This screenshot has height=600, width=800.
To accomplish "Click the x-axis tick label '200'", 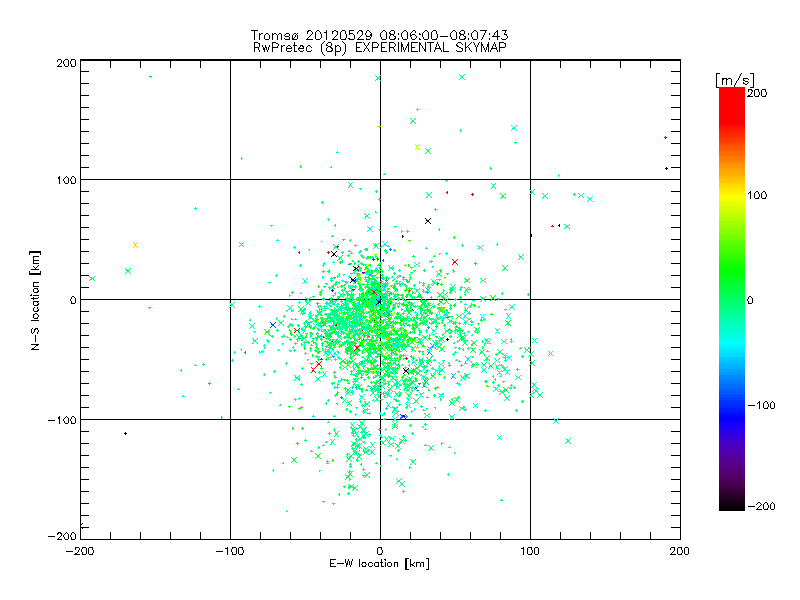I will tap(680, 551).
